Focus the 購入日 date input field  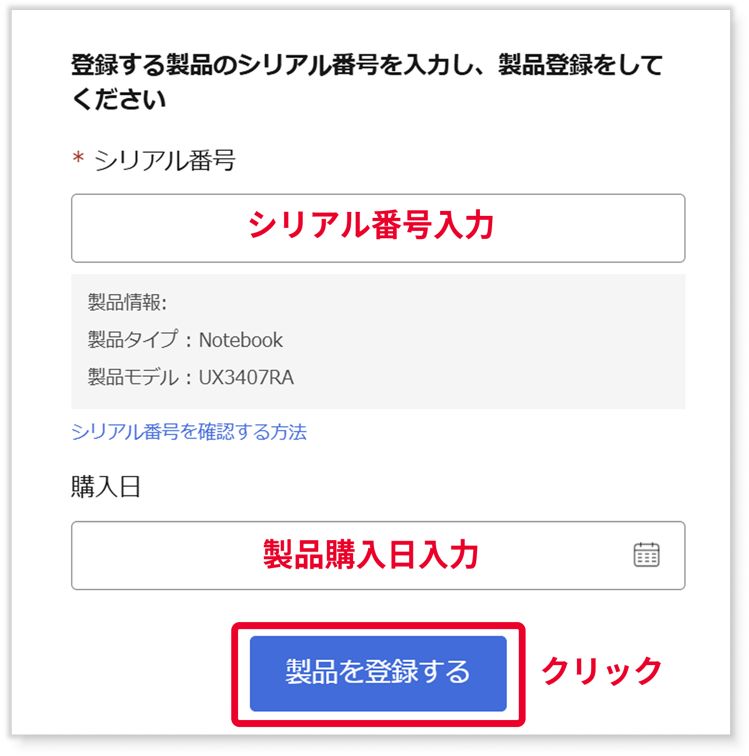(378, 555)
